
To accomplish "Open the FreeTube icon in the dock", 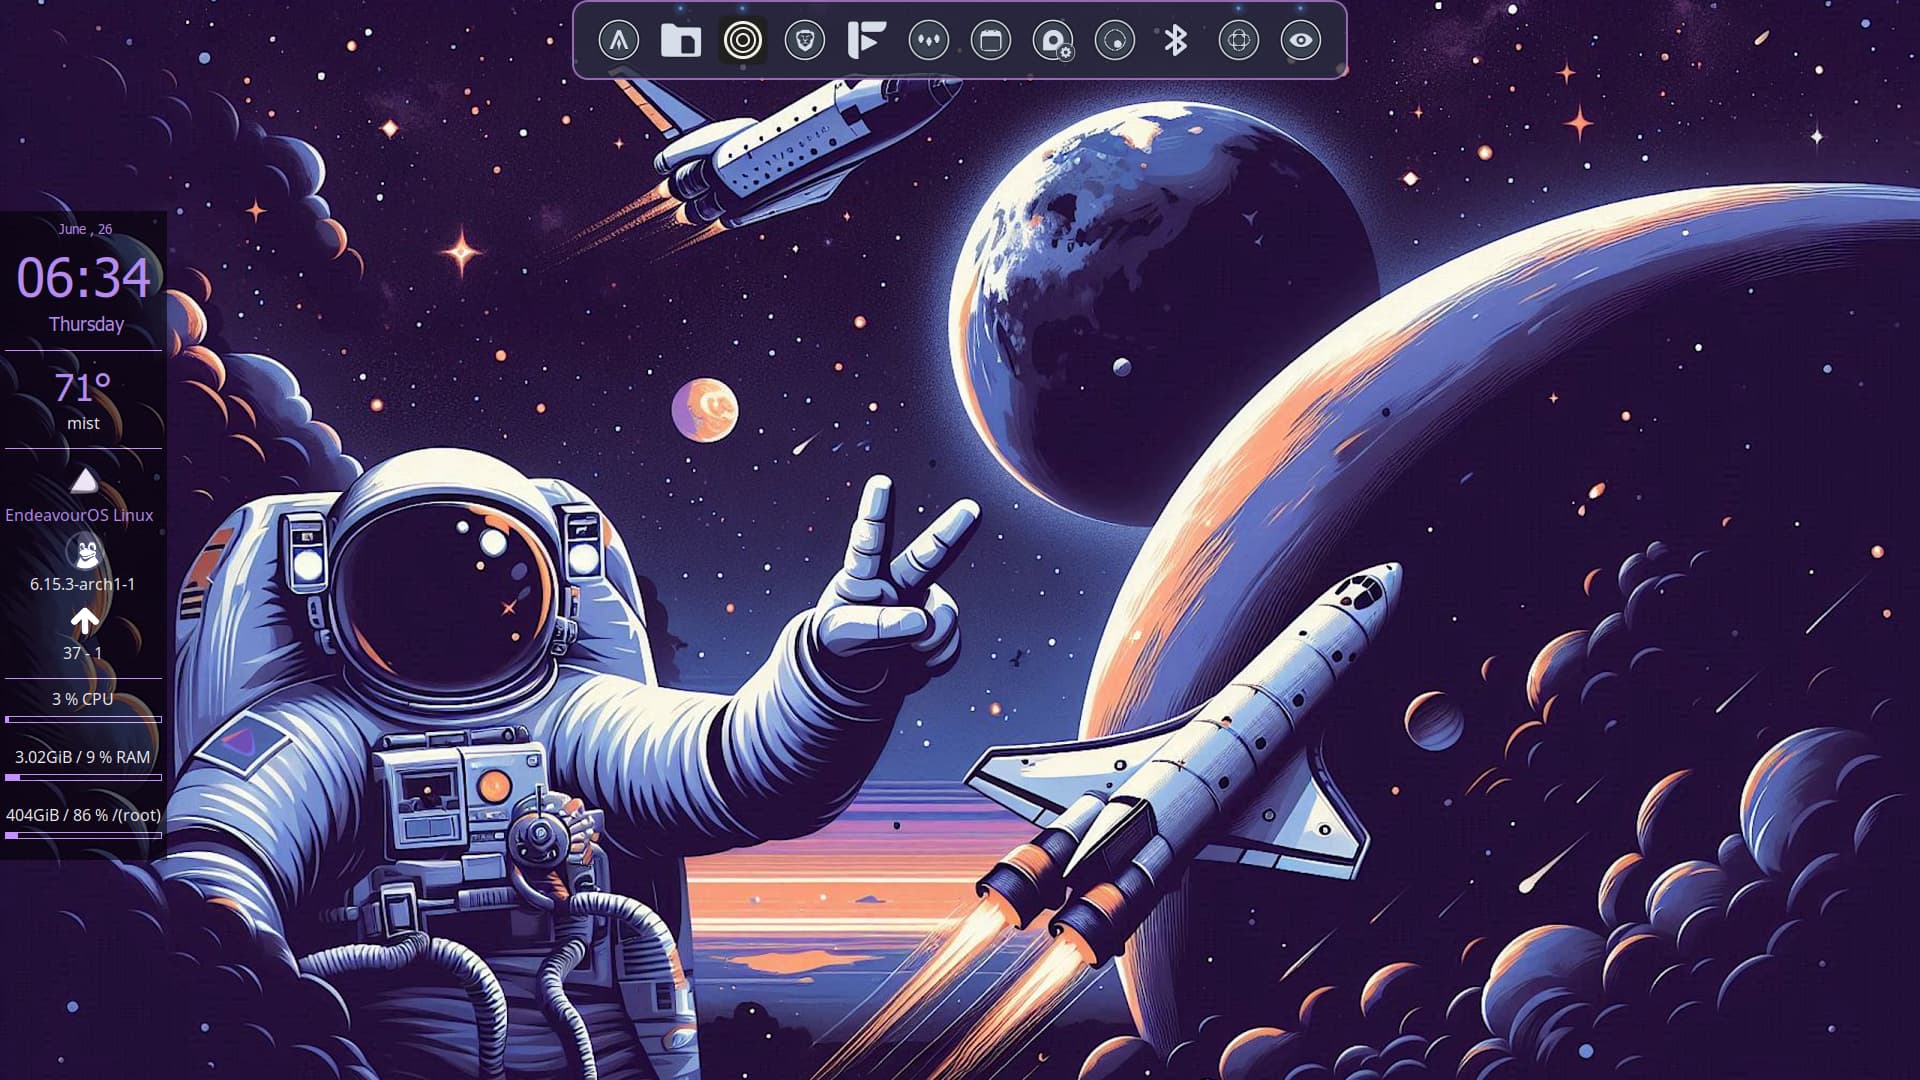I will click(866, 41).
